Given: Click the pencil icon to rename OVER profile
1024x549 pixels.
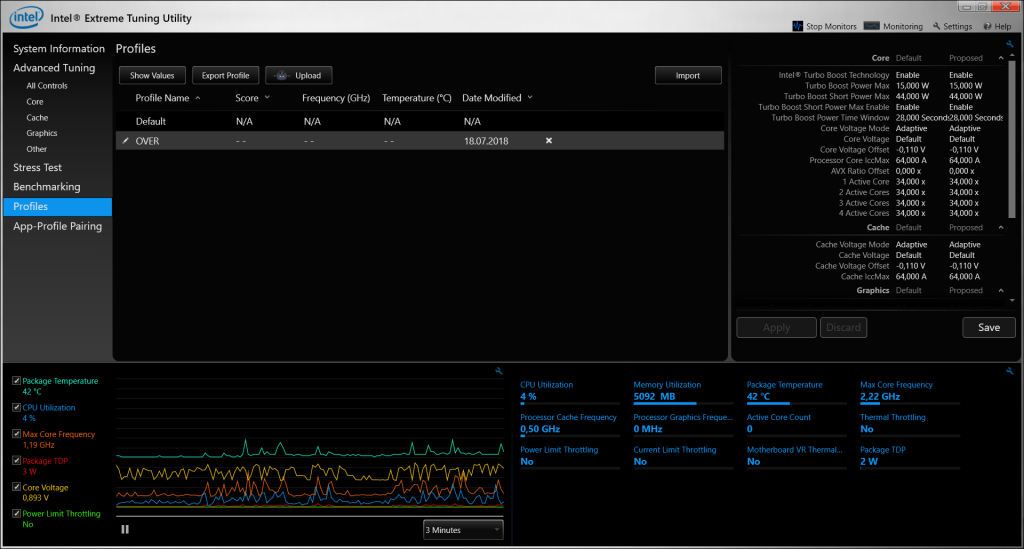Looking at the screenshot, I should tap(125, 141).
